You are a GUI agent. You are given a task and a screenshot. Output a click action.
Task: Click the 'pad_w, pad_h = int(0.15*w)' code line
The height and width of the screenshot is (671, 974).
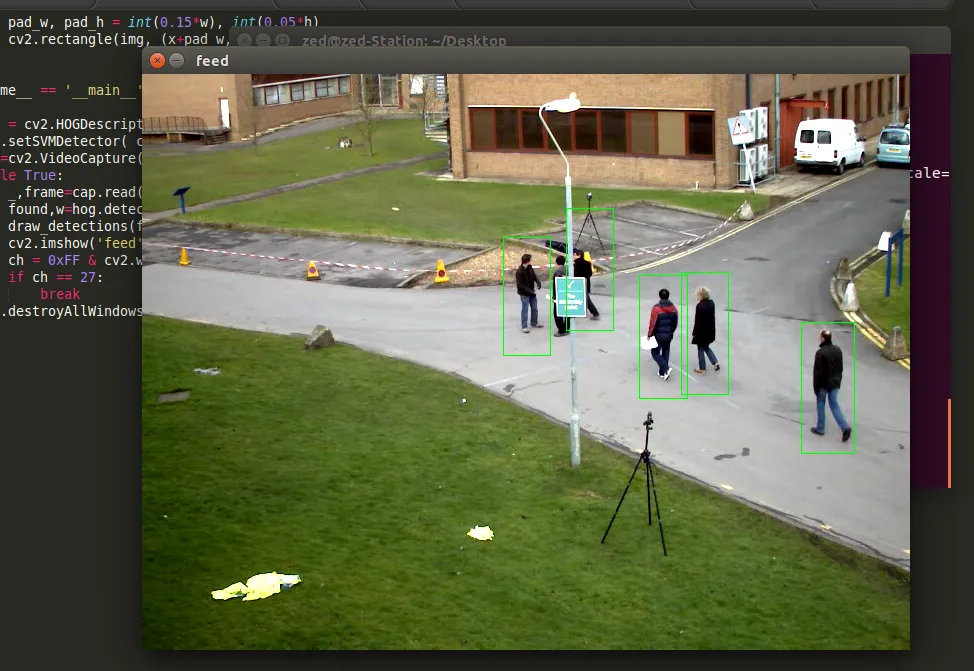[x=163, y=22]
